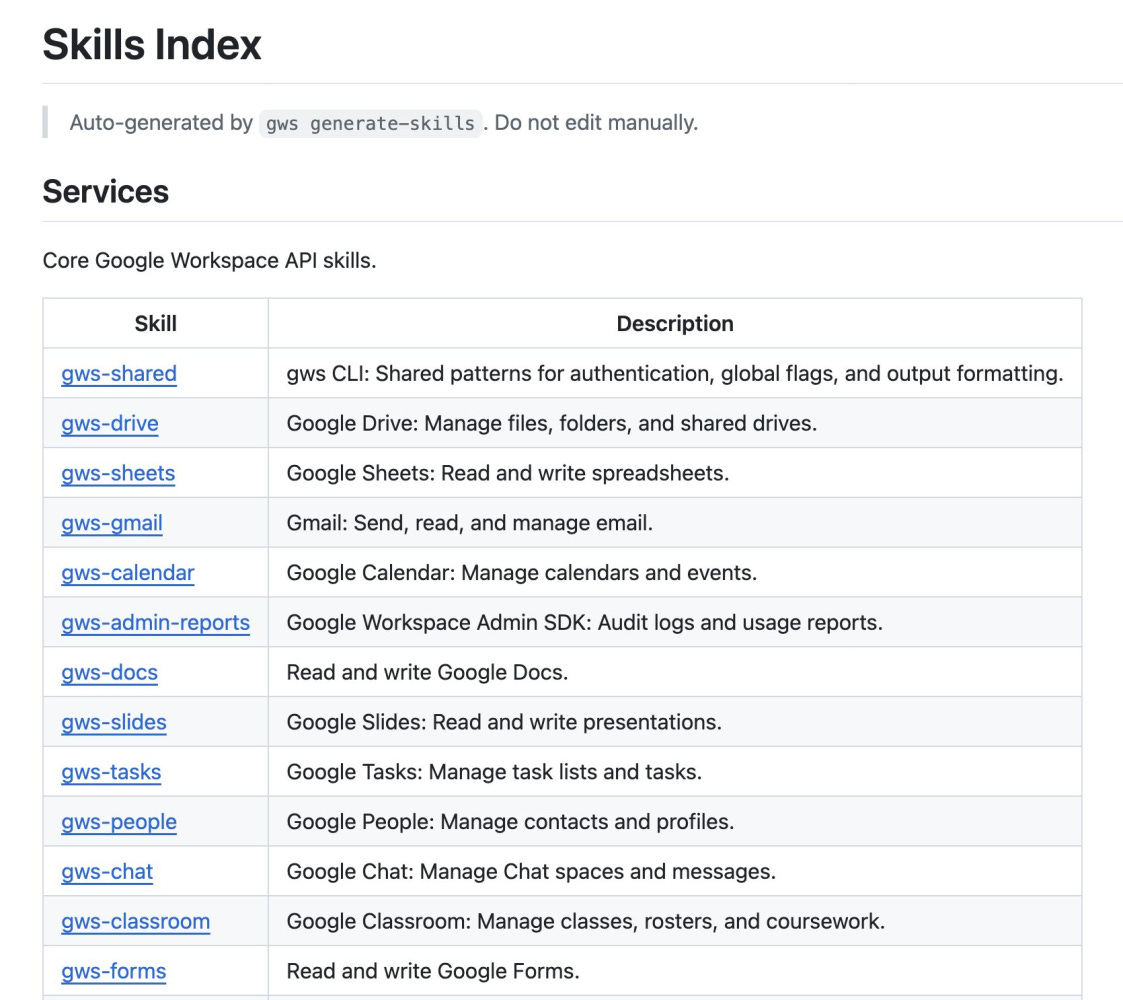Viewport: 1123px width, 1000px height.
Task: Click 'Core Google Workspace API skills.' text
Action: click(x=209, y=260)
